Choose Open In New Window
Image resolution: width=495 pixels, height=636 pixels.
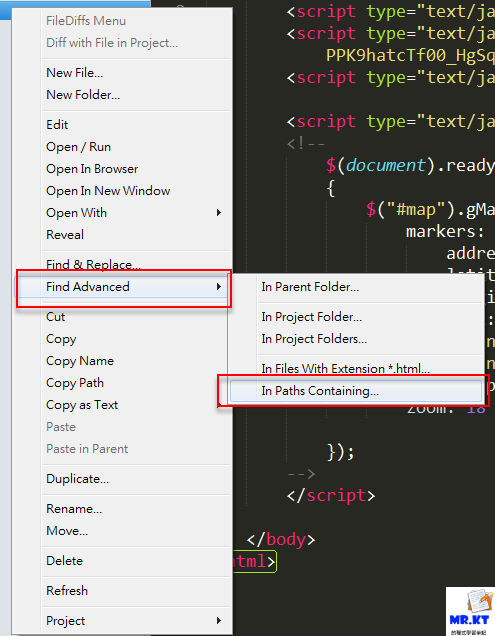[x=108, y=191]
